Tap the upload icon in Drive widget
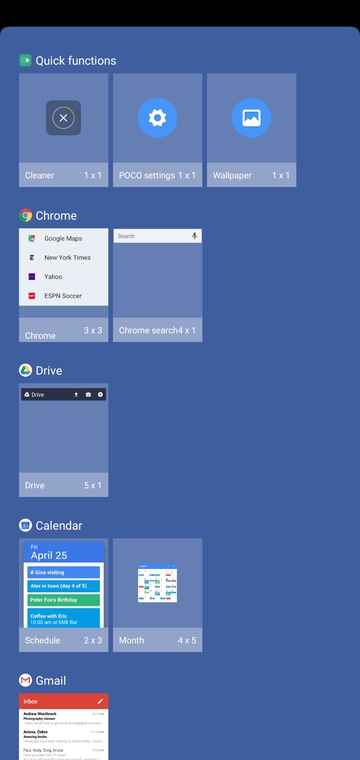The width and height of the screenshot is (360, 760). pyautogui.click(x=76, y=395)
